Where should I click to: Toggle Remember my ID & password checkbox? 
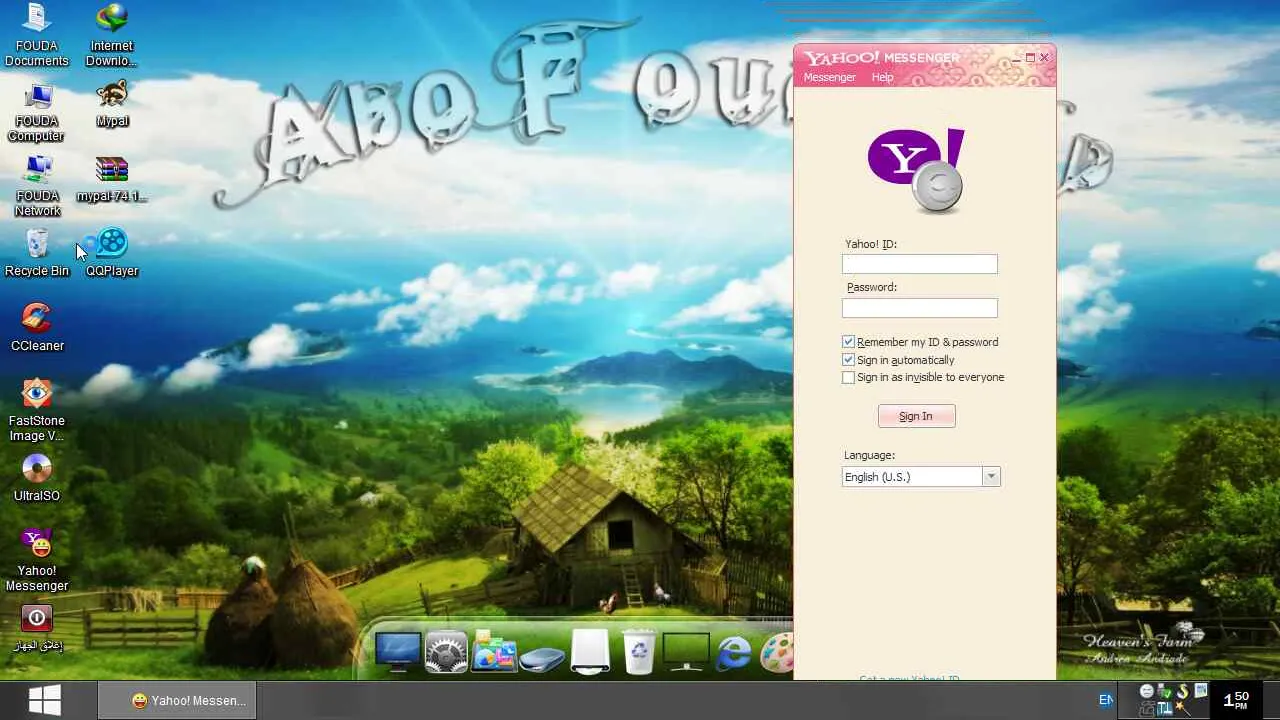[x=849, y=342]
